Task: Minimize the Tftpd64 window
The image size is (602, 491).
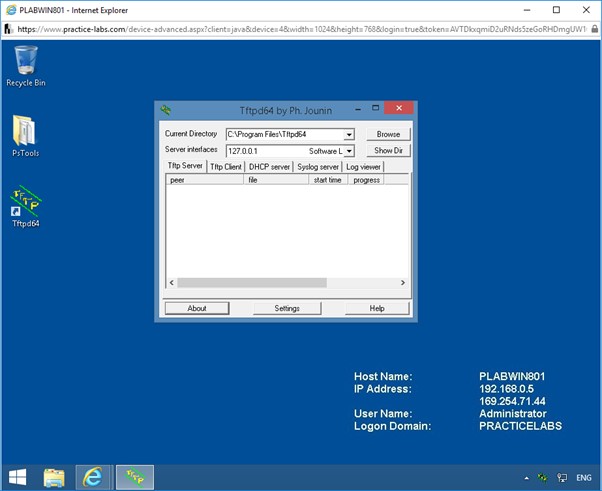Action: point(358,109)
